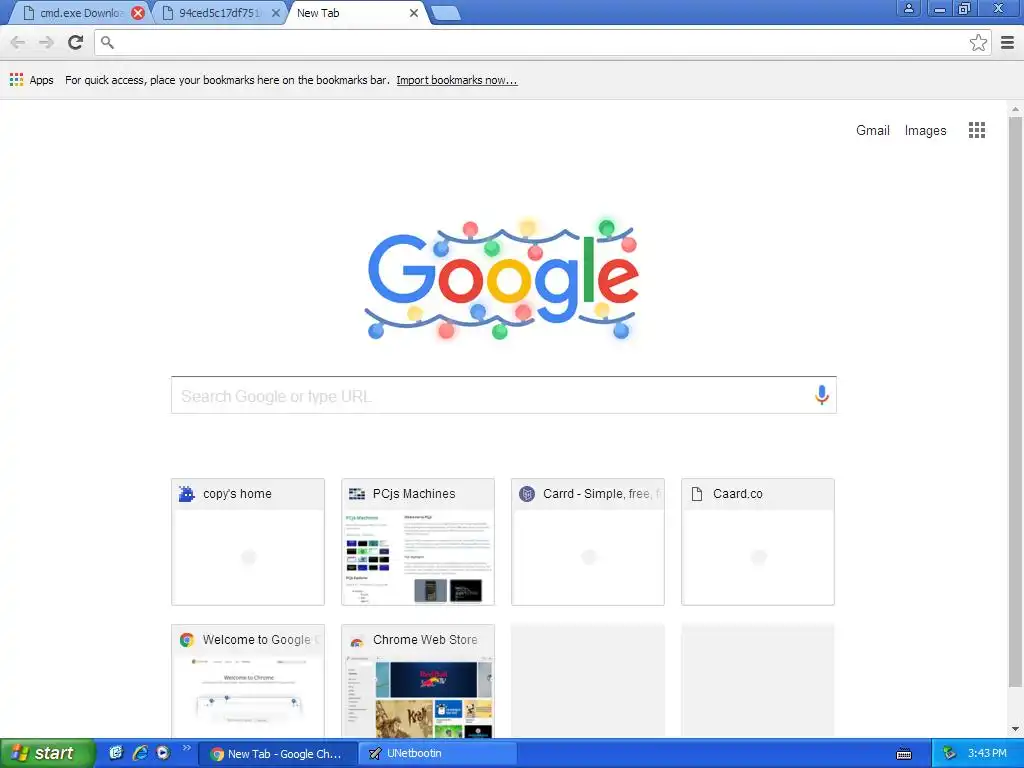The width and height of the screenshot is (1024, 768).
Task: Open the Windows start menu
Action: (47, 753)
